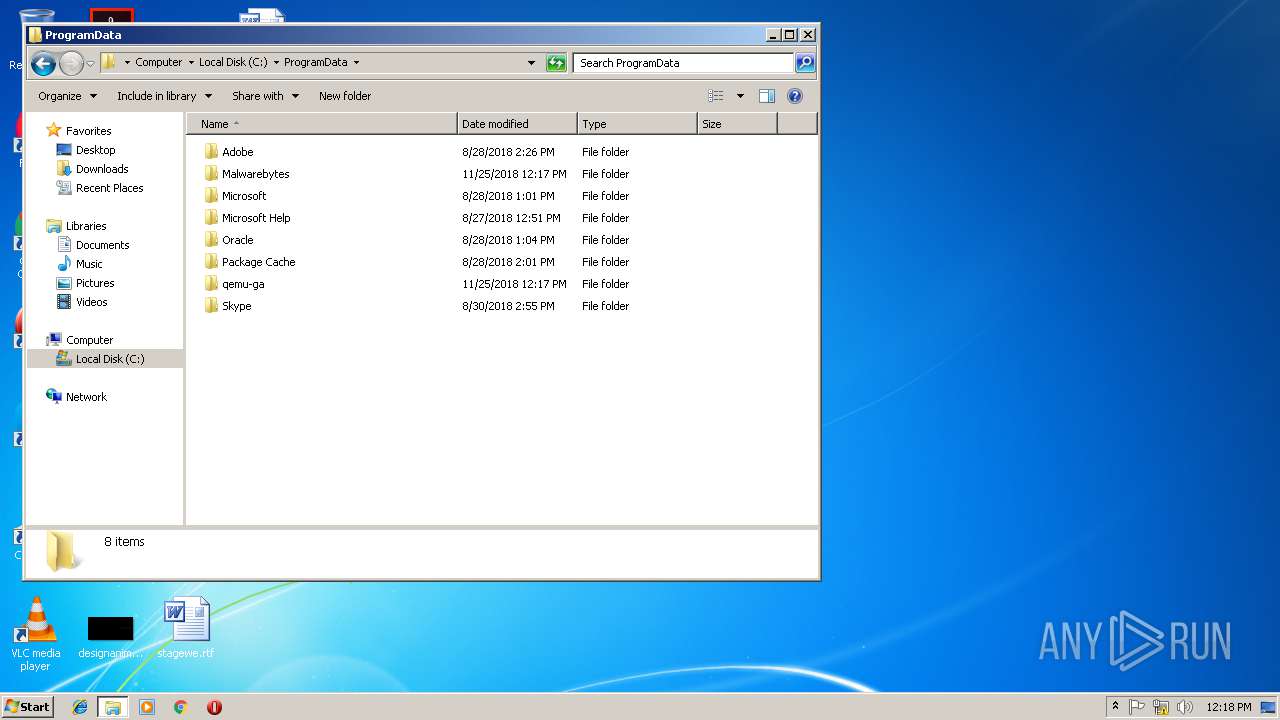This screenshot has width=1280, height=720.
Task: Open the Organize menu
Action: pos(68,96)
